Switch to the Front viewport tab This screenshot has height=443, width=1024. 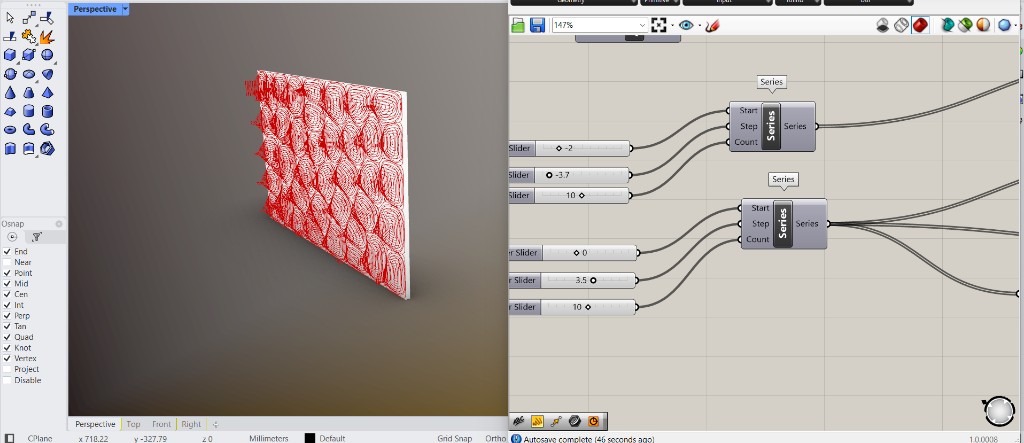click(x=161, y=424)
